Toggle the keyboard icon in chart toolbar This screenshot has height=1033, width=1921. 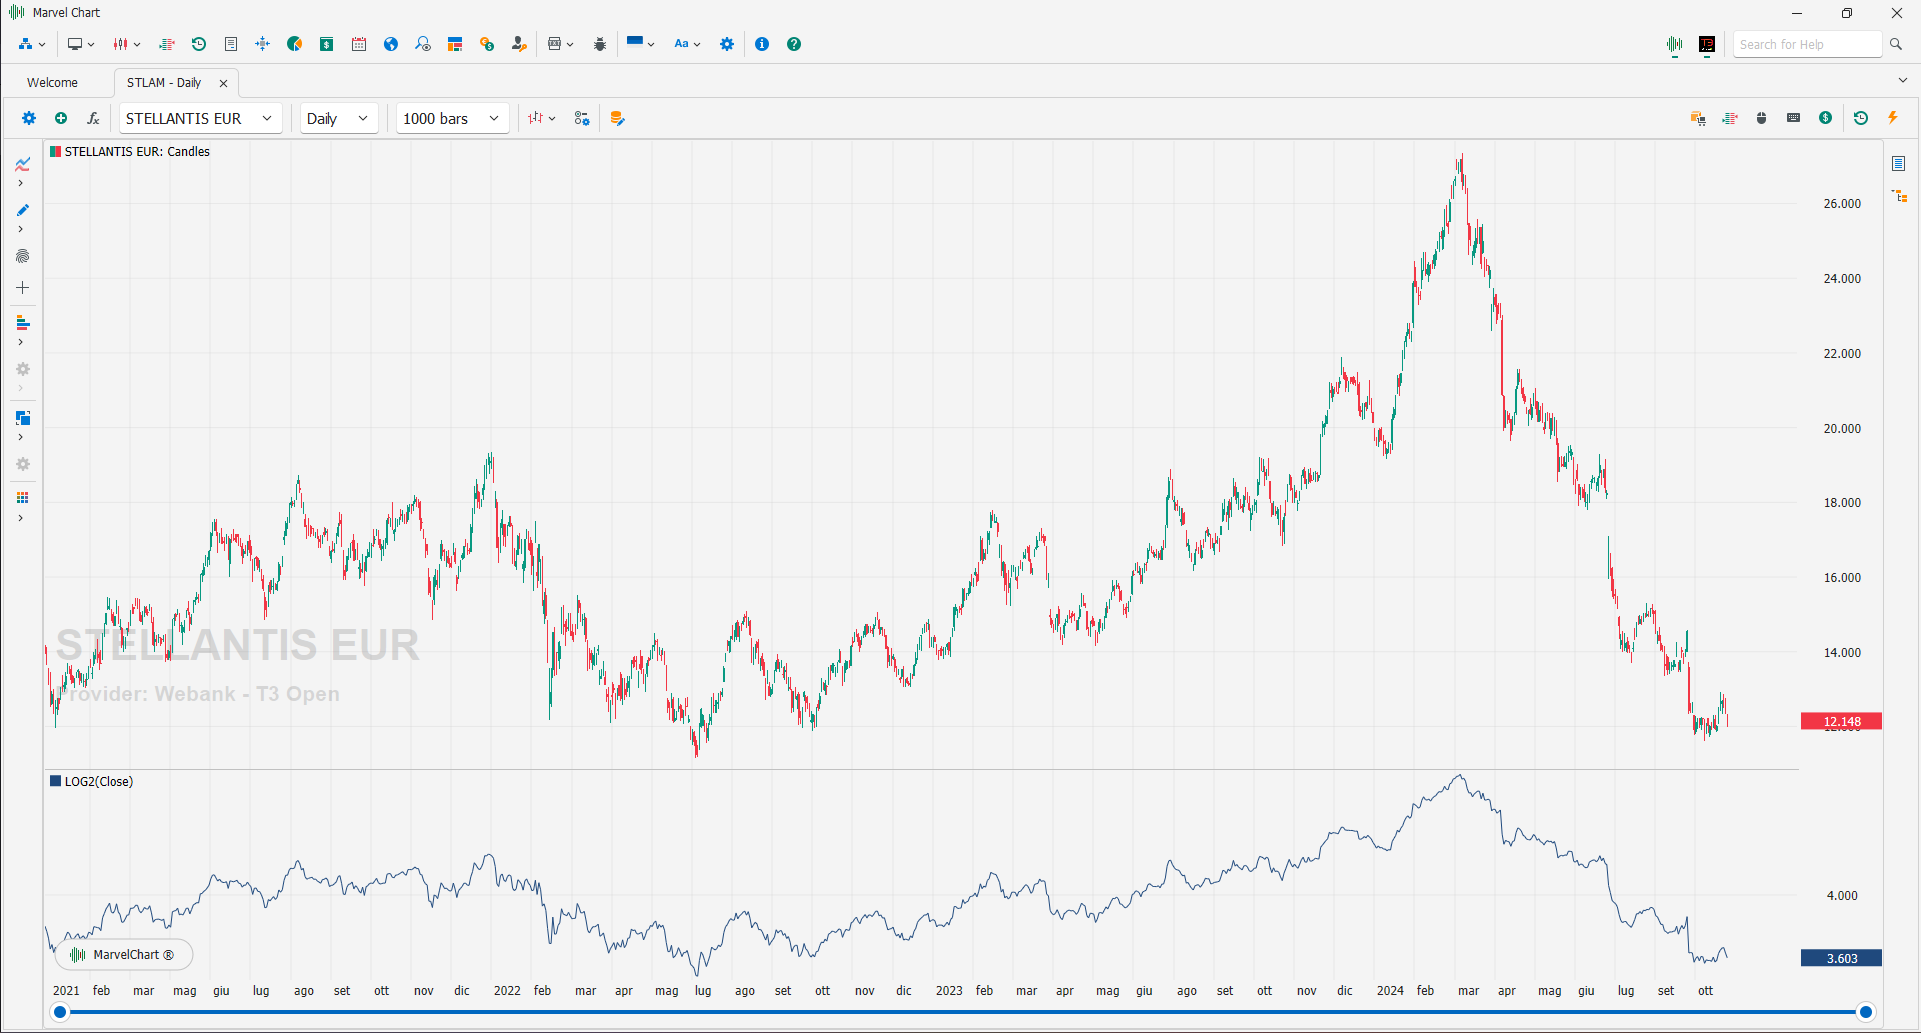1794,118
